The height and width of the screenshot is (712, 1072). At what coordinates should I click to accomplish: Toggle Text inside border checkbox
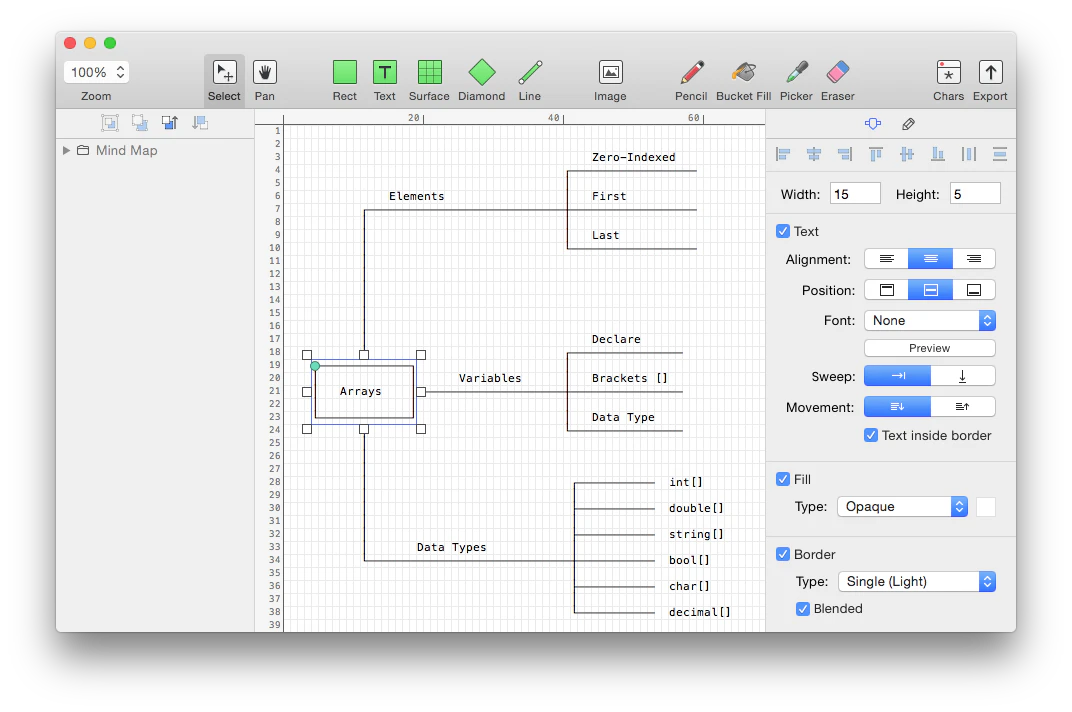871,435
